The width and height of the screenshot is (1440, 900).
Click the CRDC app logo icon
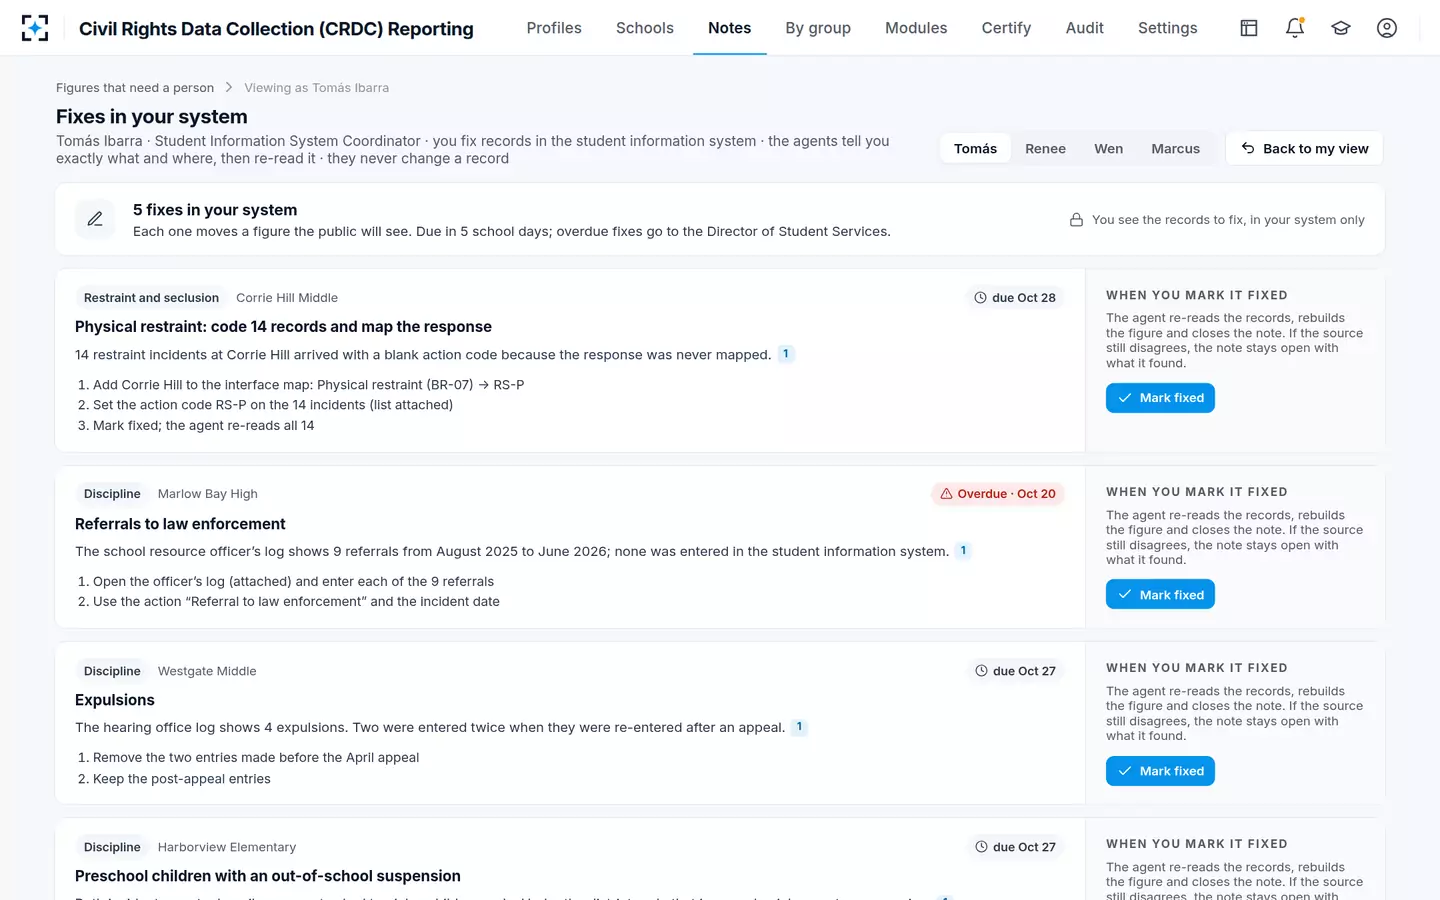click(35, 28)
